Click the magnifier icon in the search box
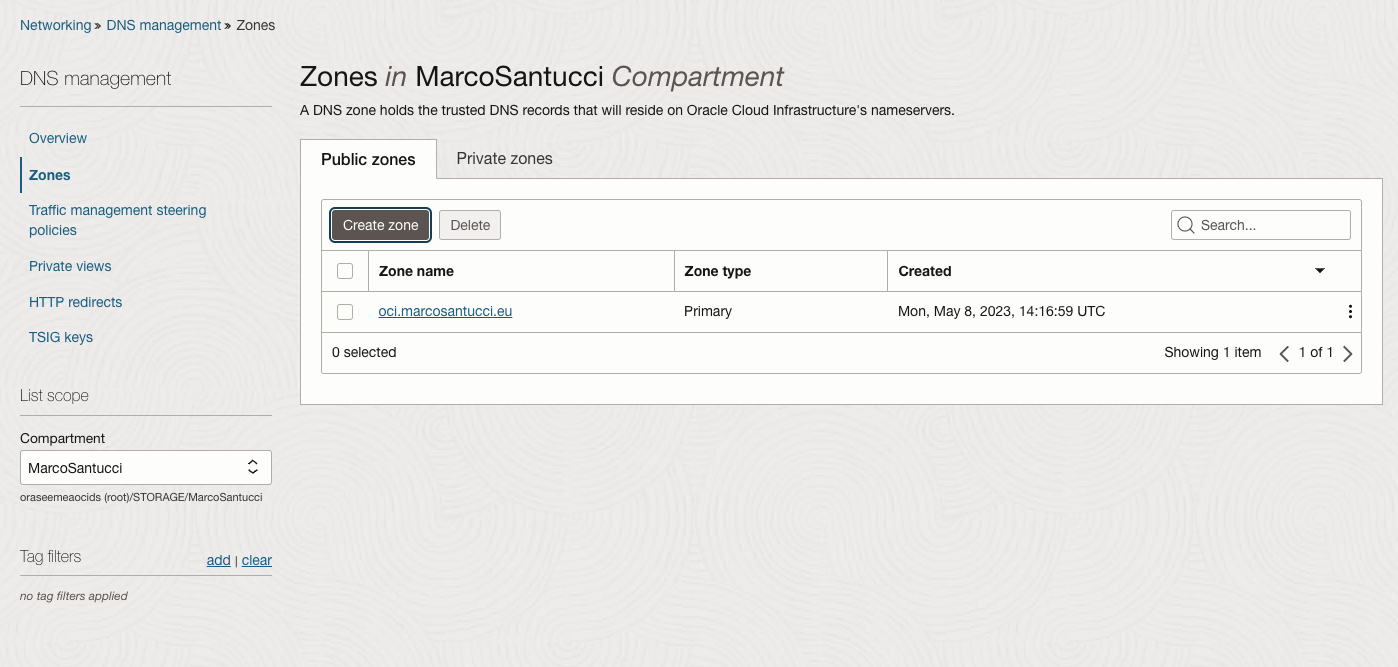1398x667 pixels. 1186,225
